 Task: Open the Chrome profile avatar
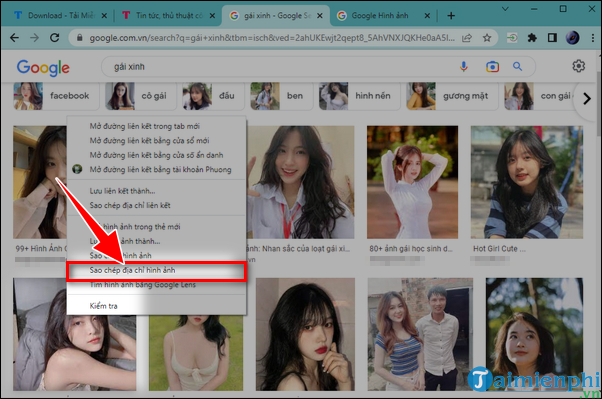pyautogui.click(x=572, y=38)
